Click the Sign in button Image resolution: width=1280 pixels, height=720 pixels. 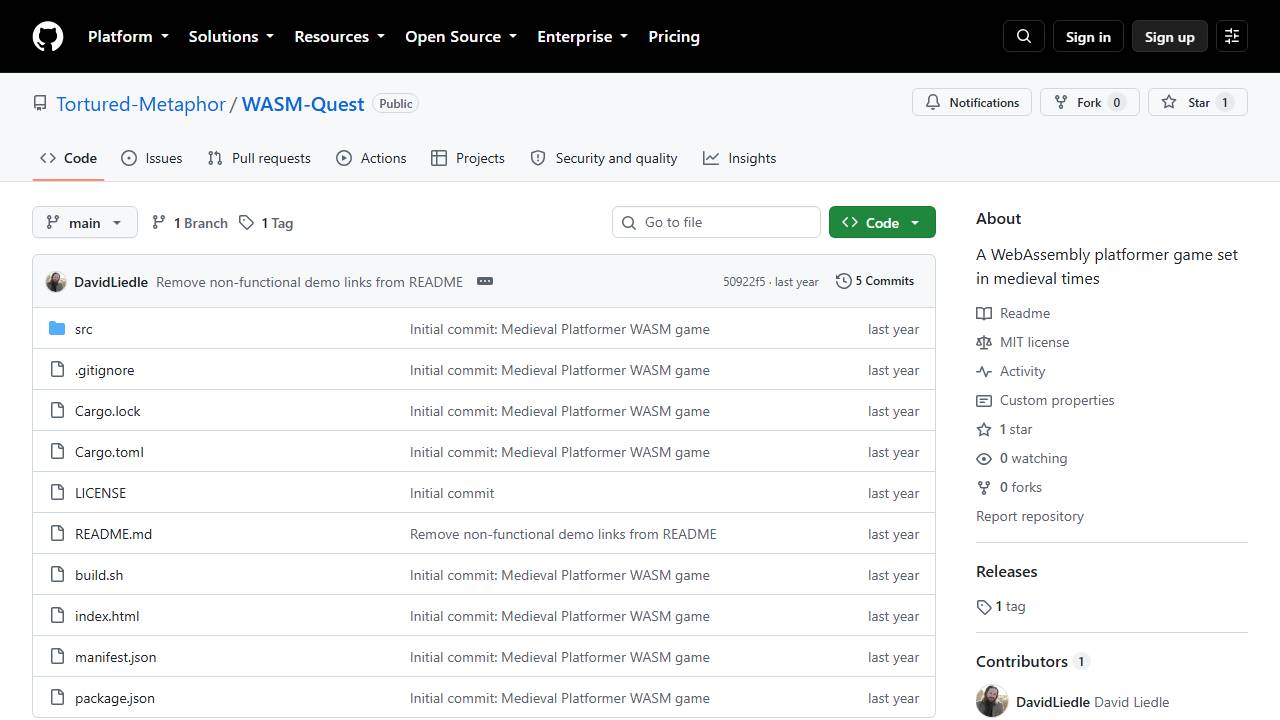(x=1088, y=37)
